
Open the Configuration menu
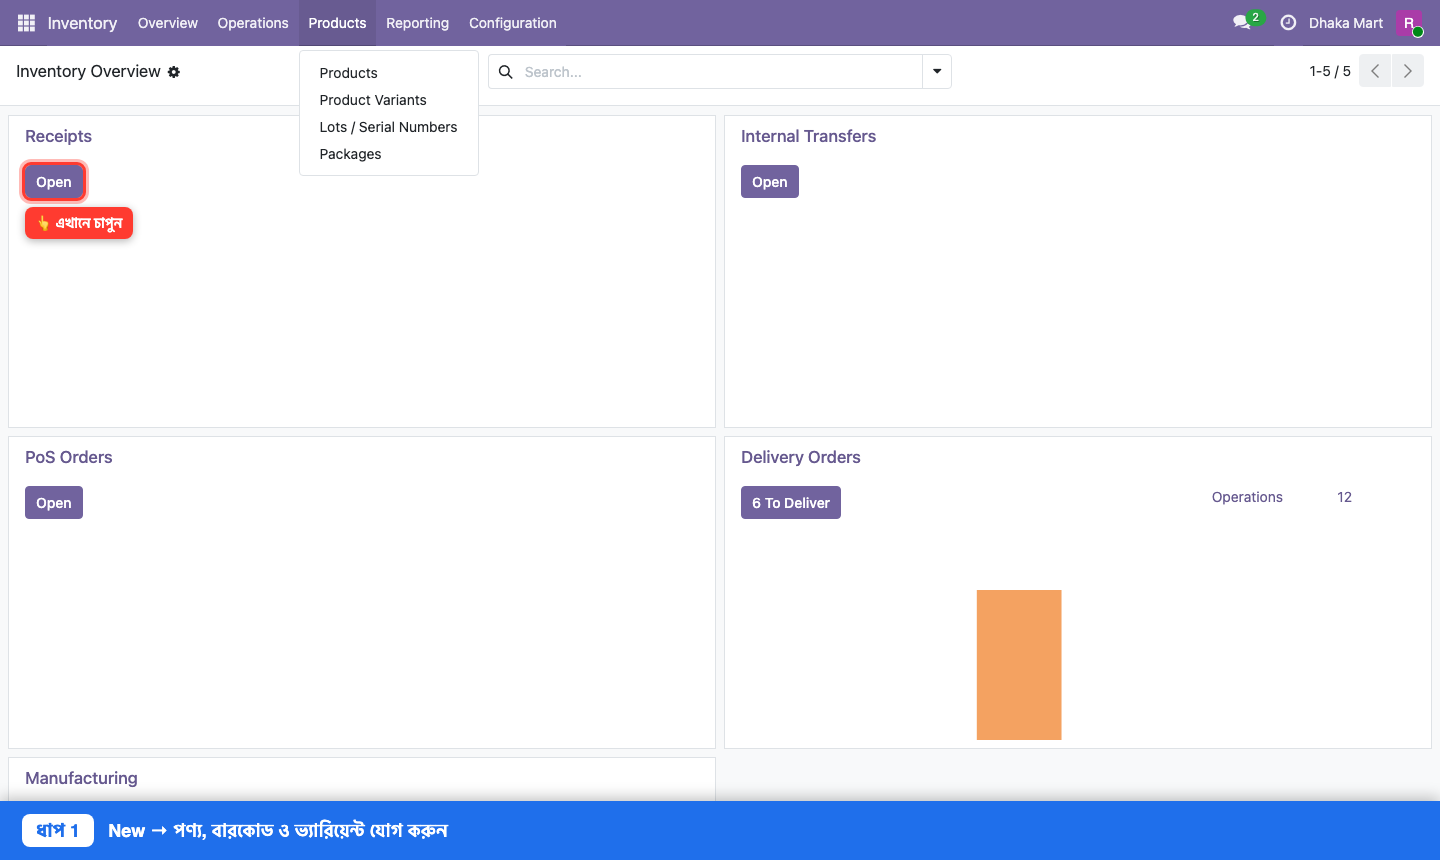(x=513, y=23)
